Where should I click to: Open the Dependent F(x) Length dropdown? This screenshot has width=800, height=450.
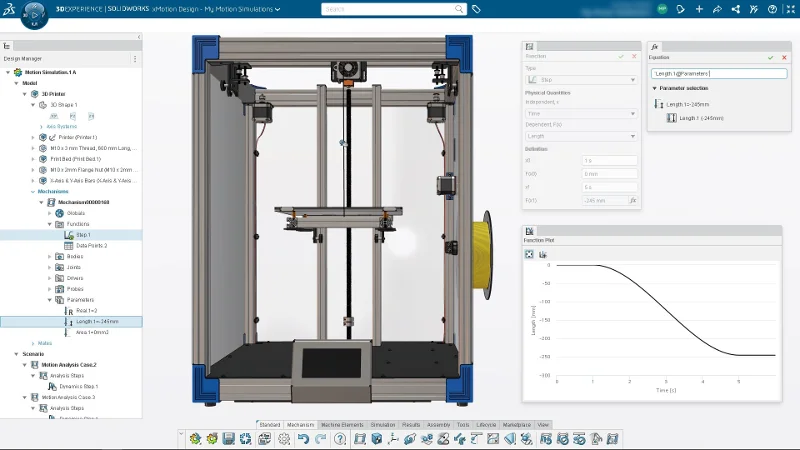click(581, 136)
